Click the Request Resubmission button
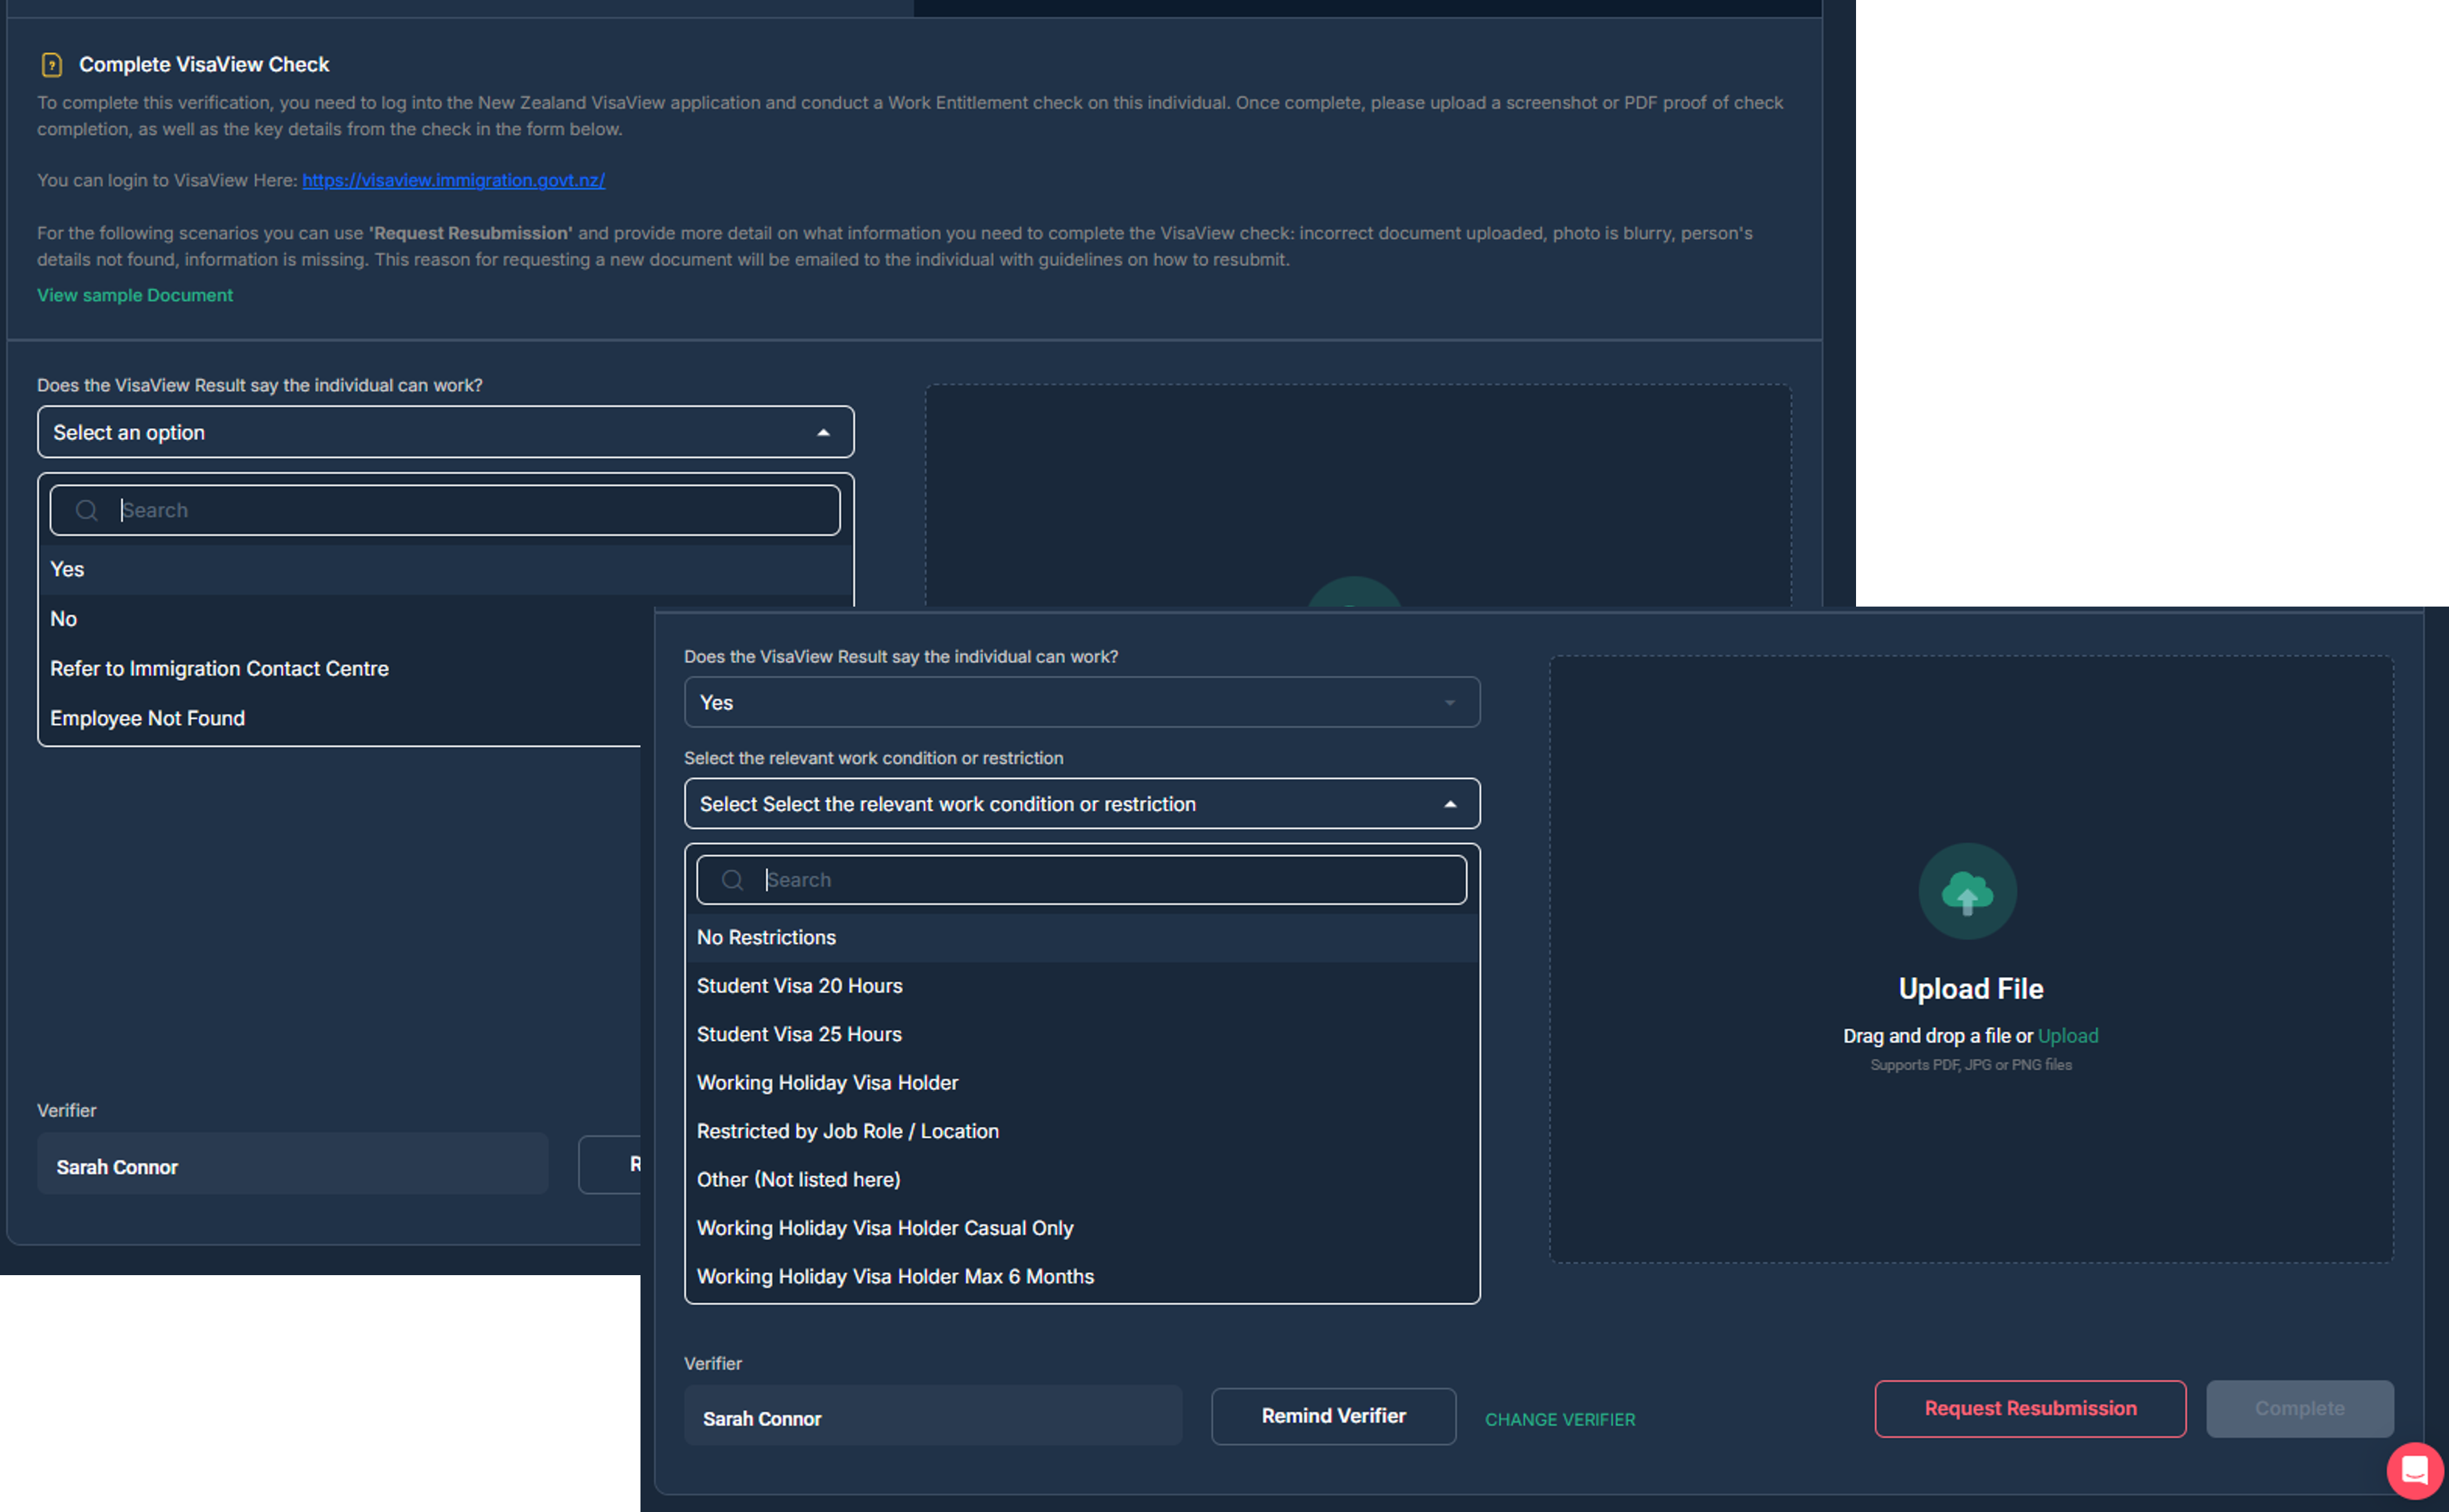 coord(2030,1408)
